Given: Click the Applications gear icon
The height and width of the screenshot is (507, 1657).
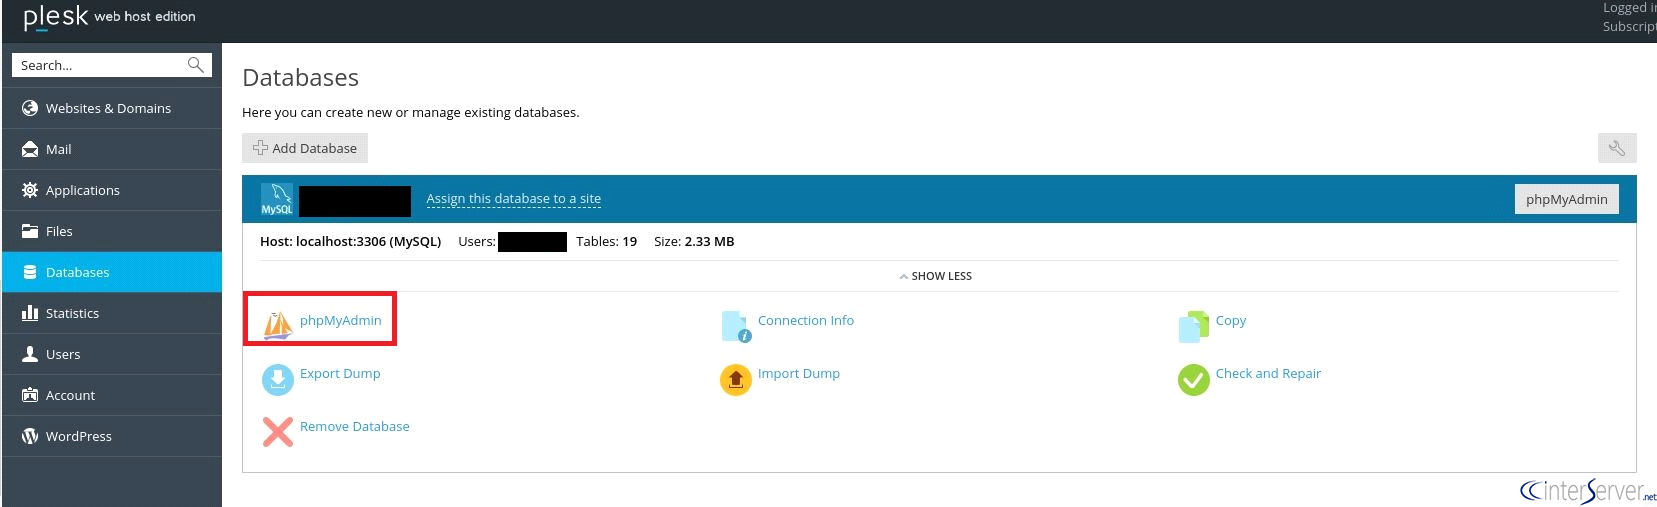Looking at the screenshot, I should (30, 190).
